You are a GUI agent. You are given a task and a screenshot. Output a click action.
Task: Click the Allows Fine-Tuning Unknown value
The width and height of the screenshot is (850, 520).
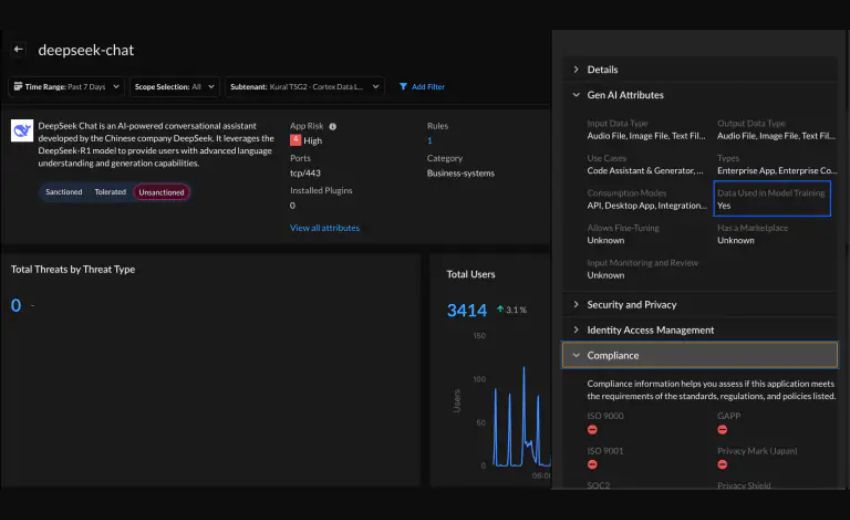pyautogui.click(x=606, y=240)
